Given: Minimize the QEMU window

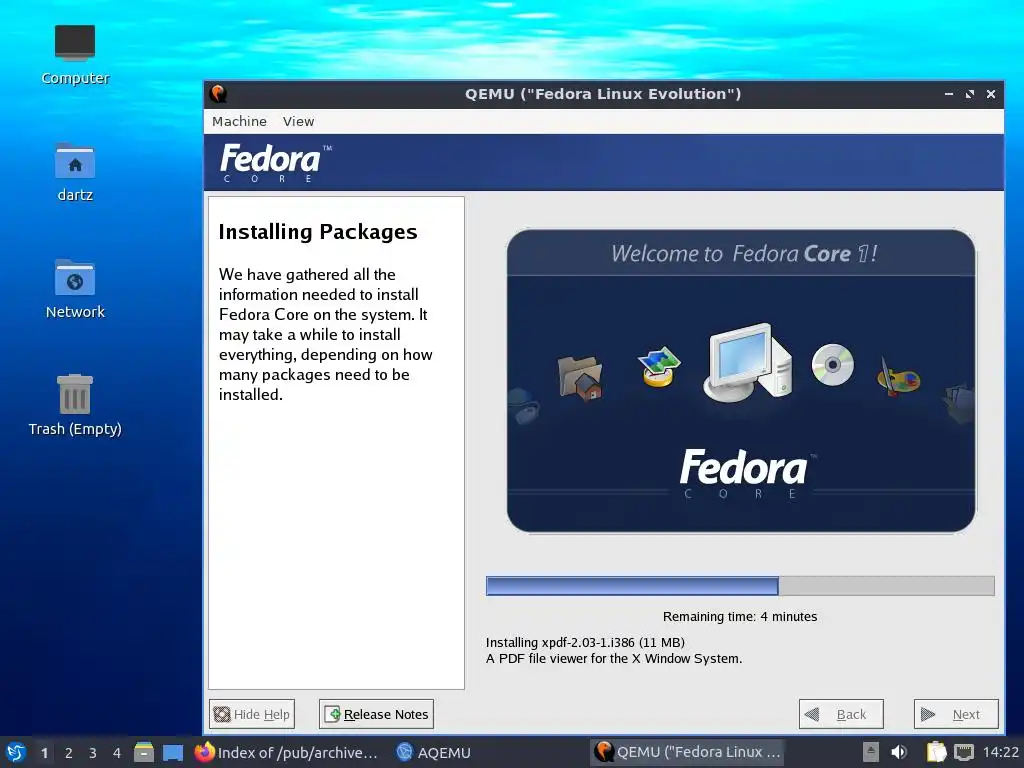Looking at the screenshot, I should point(949,94).
